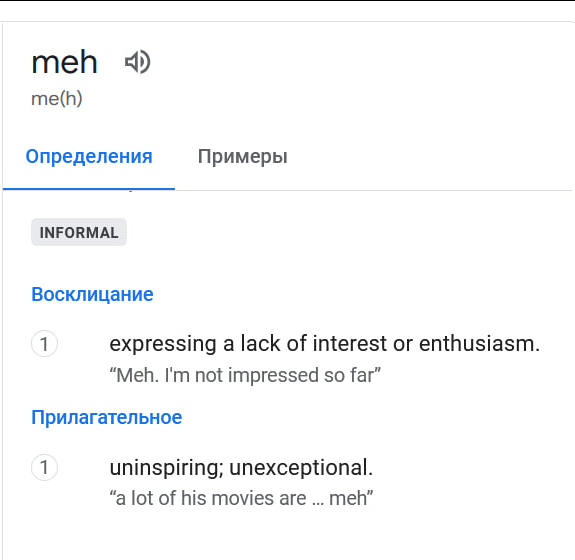Open the Определения tab
Screen dimensions: 575x560
[x=89, y=157]
